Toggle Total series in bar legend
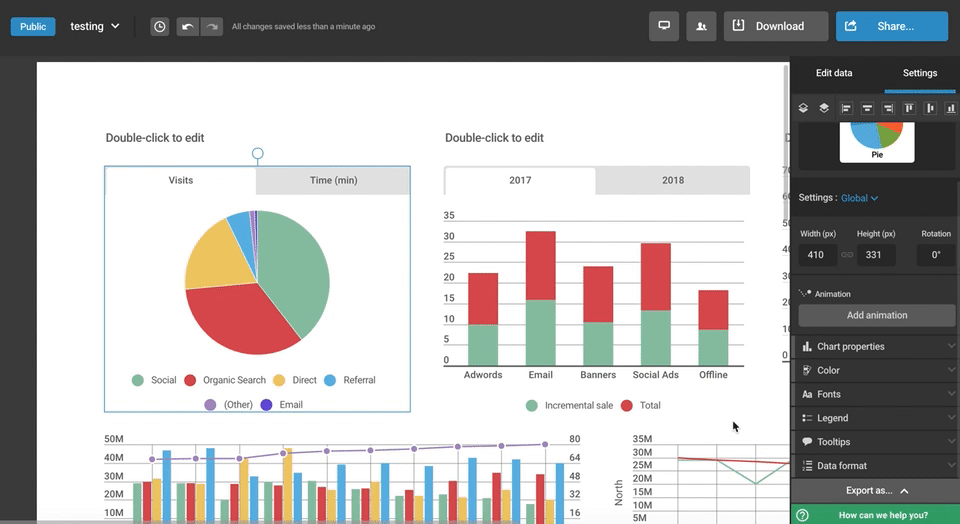The width and height of the screenshot is (960, 524). (640, 405)
